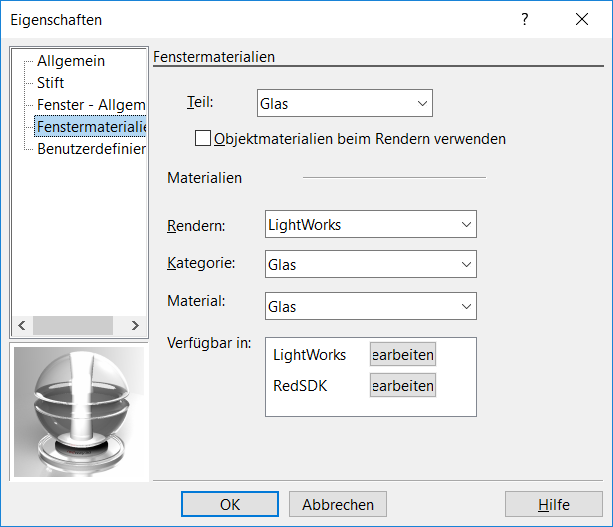Open help with the Hilfe button

click(x=554, y=504)
